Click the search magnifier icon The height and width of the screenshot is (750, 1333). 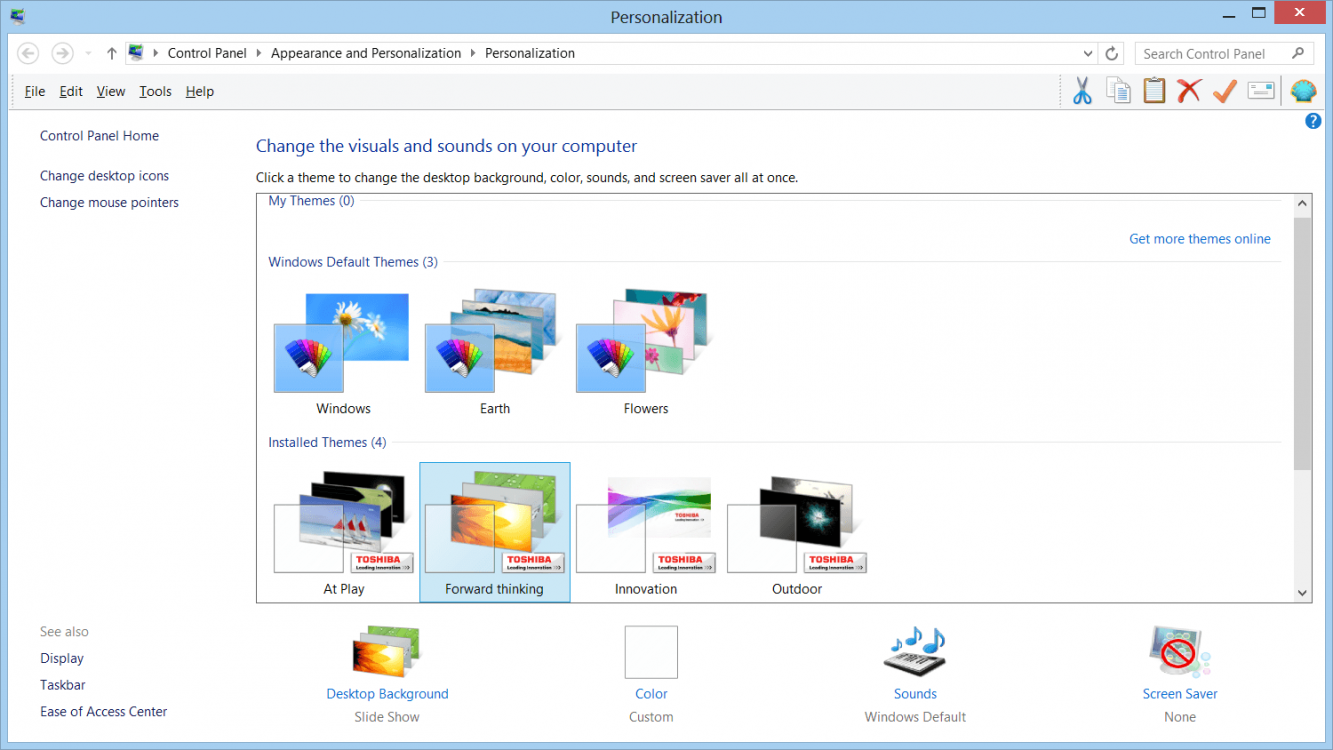[1298, 53]
